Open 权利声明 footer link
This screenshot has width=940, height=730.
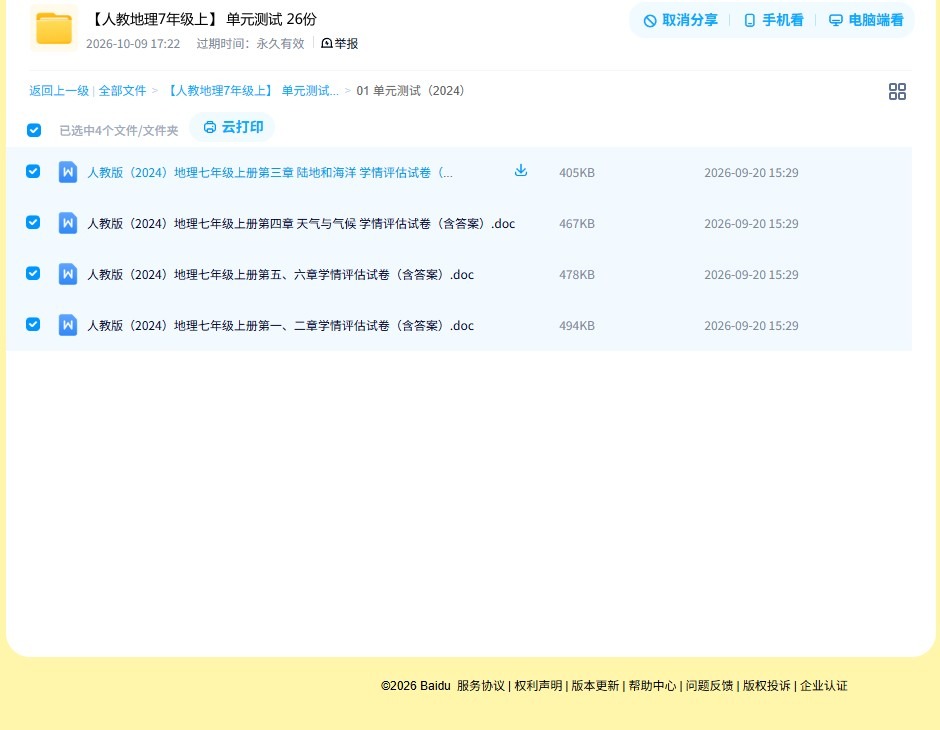538,686
